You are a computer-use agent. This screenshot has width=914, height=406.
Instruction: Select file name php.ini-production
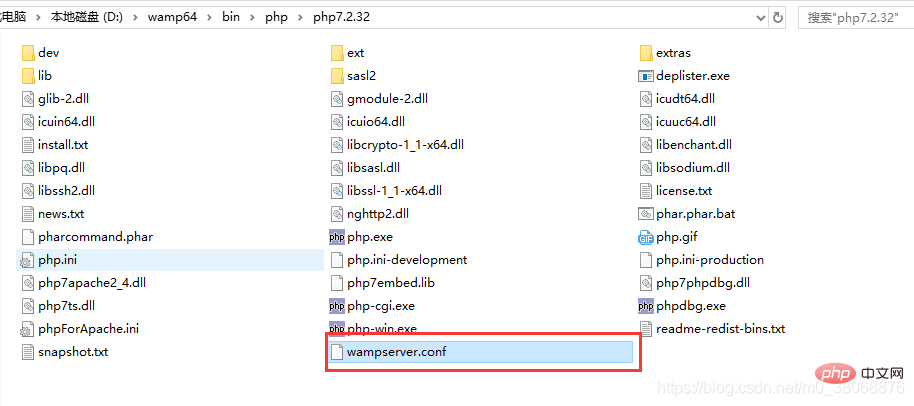(709, 260)
